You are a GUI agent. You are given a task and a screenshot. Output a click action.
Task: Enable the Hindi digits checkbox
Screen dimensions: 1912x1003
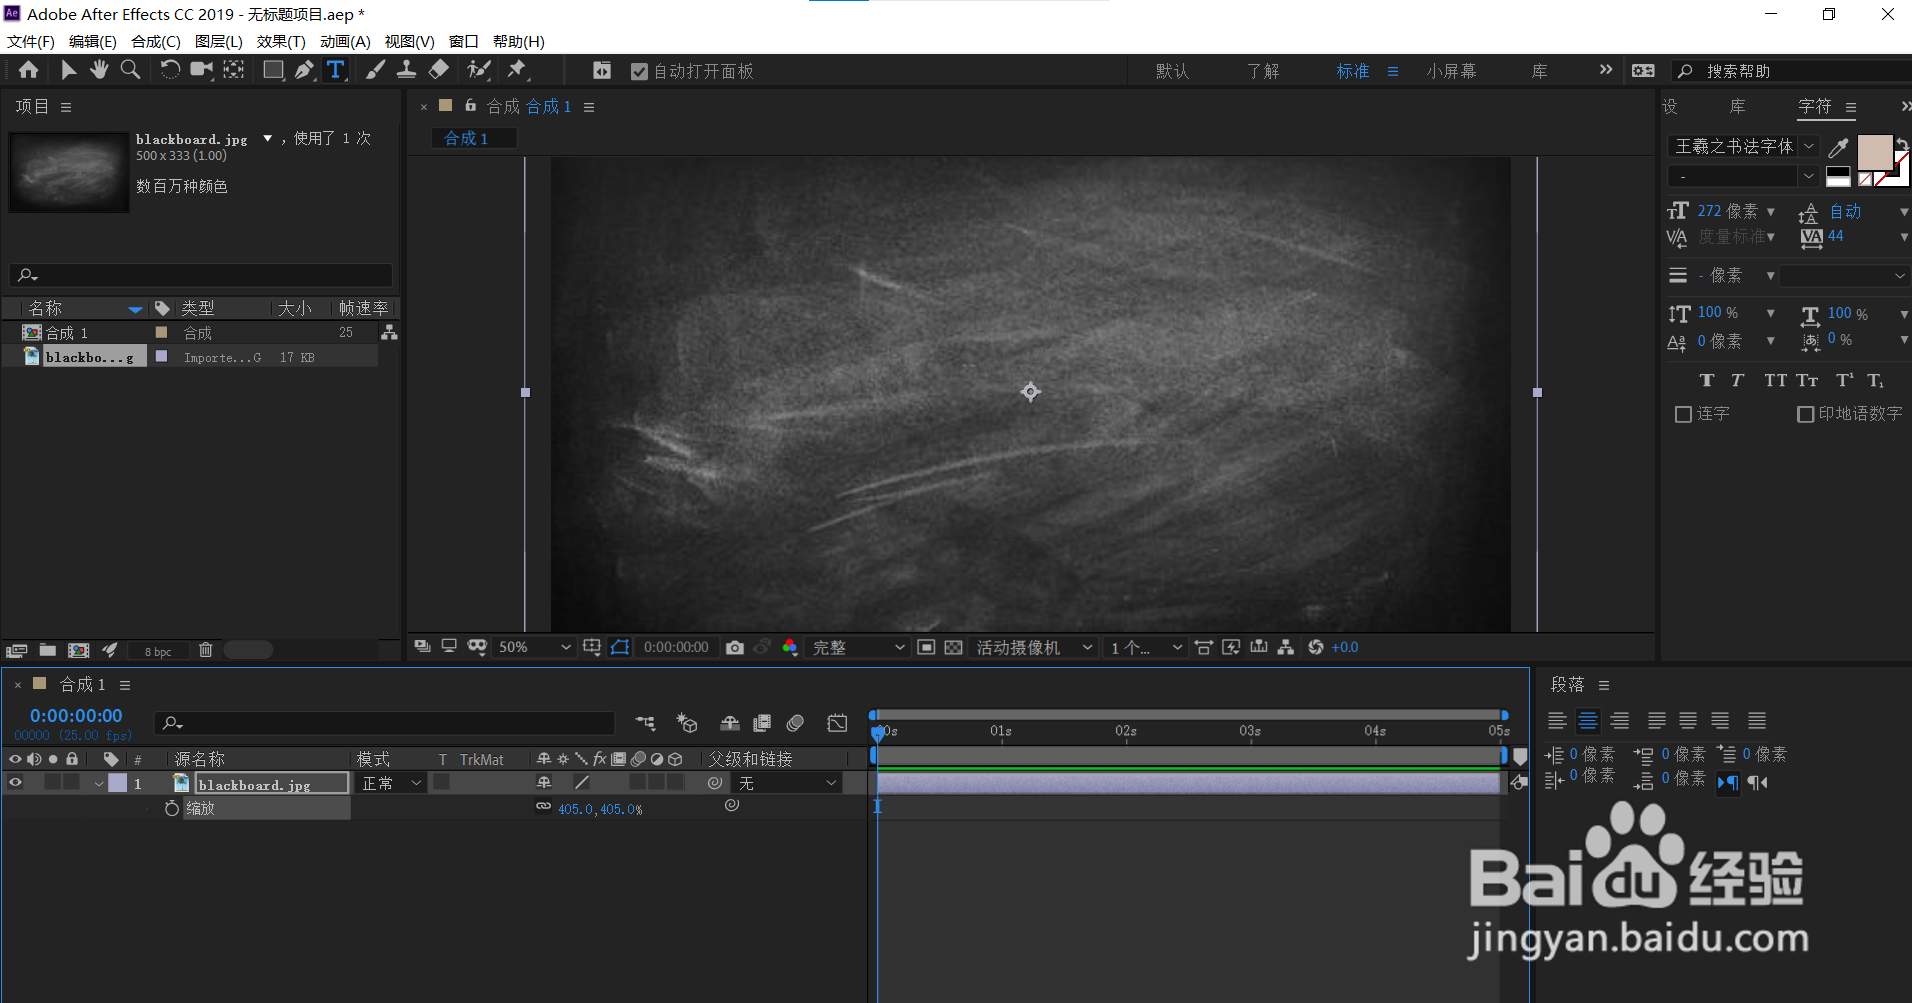pyautogui.click(x=1806, y=414)
